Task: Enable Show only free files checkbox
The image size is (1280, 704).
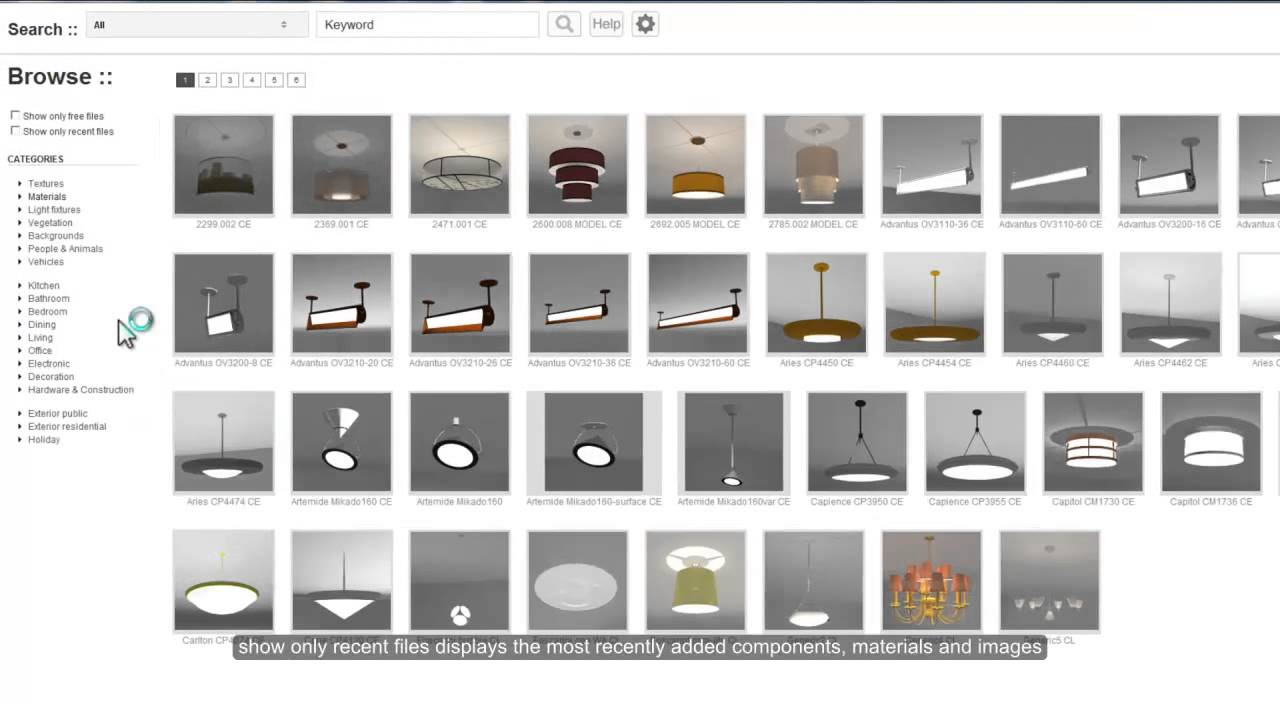Action: (15, 116)
